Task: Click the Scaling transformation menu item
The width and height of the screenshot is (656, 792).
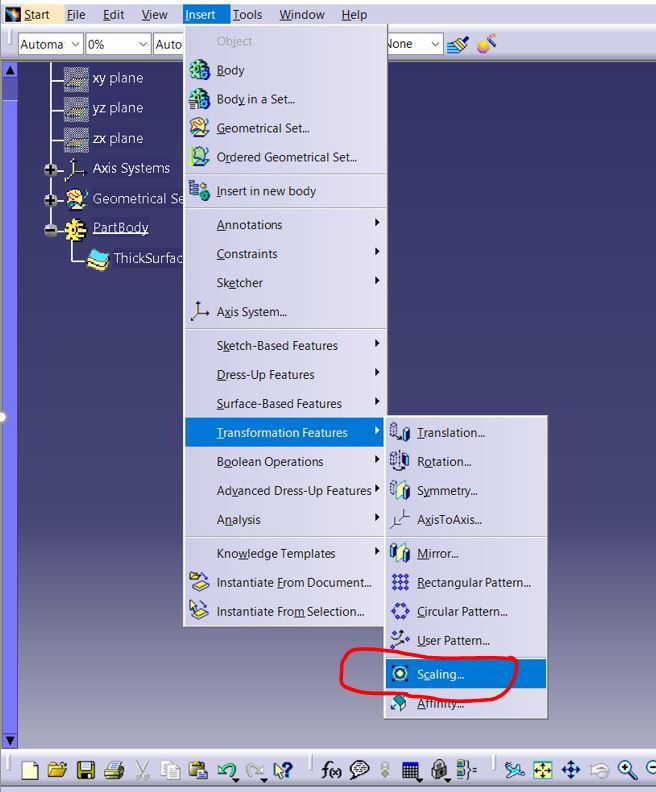Action: [x=440, y=674]
